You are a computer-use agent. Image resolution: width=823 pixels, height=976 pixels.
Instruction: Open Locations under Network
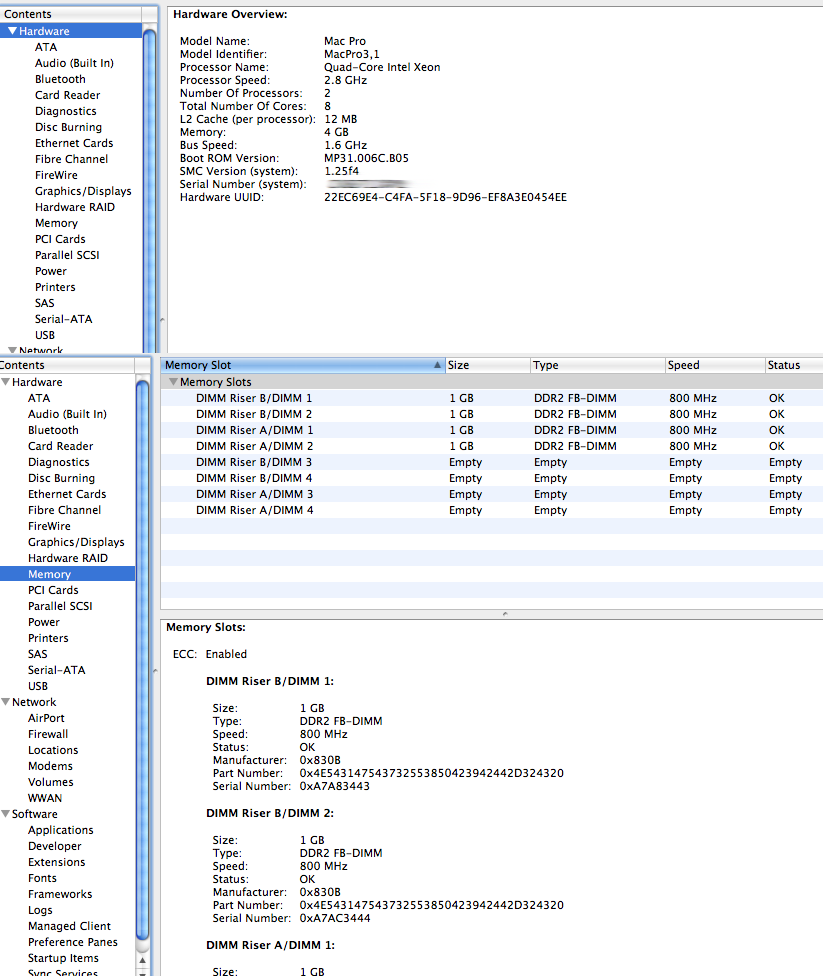(x=53, y=750)
